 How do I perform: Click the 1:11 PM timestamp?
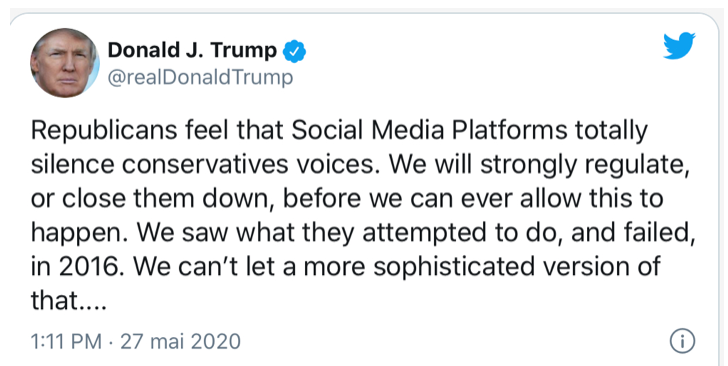point(66,342)
